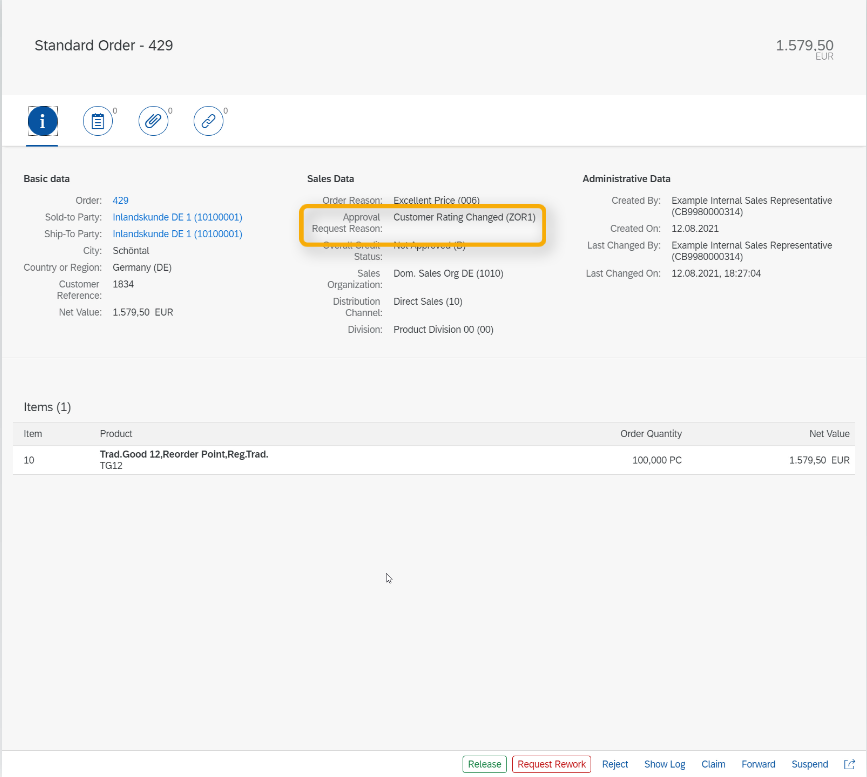The height and width of the screenshot is (777, 867).
Task: Open the Sold-to Party Inlandskunde DE 1 link
Action: point(177,217)
